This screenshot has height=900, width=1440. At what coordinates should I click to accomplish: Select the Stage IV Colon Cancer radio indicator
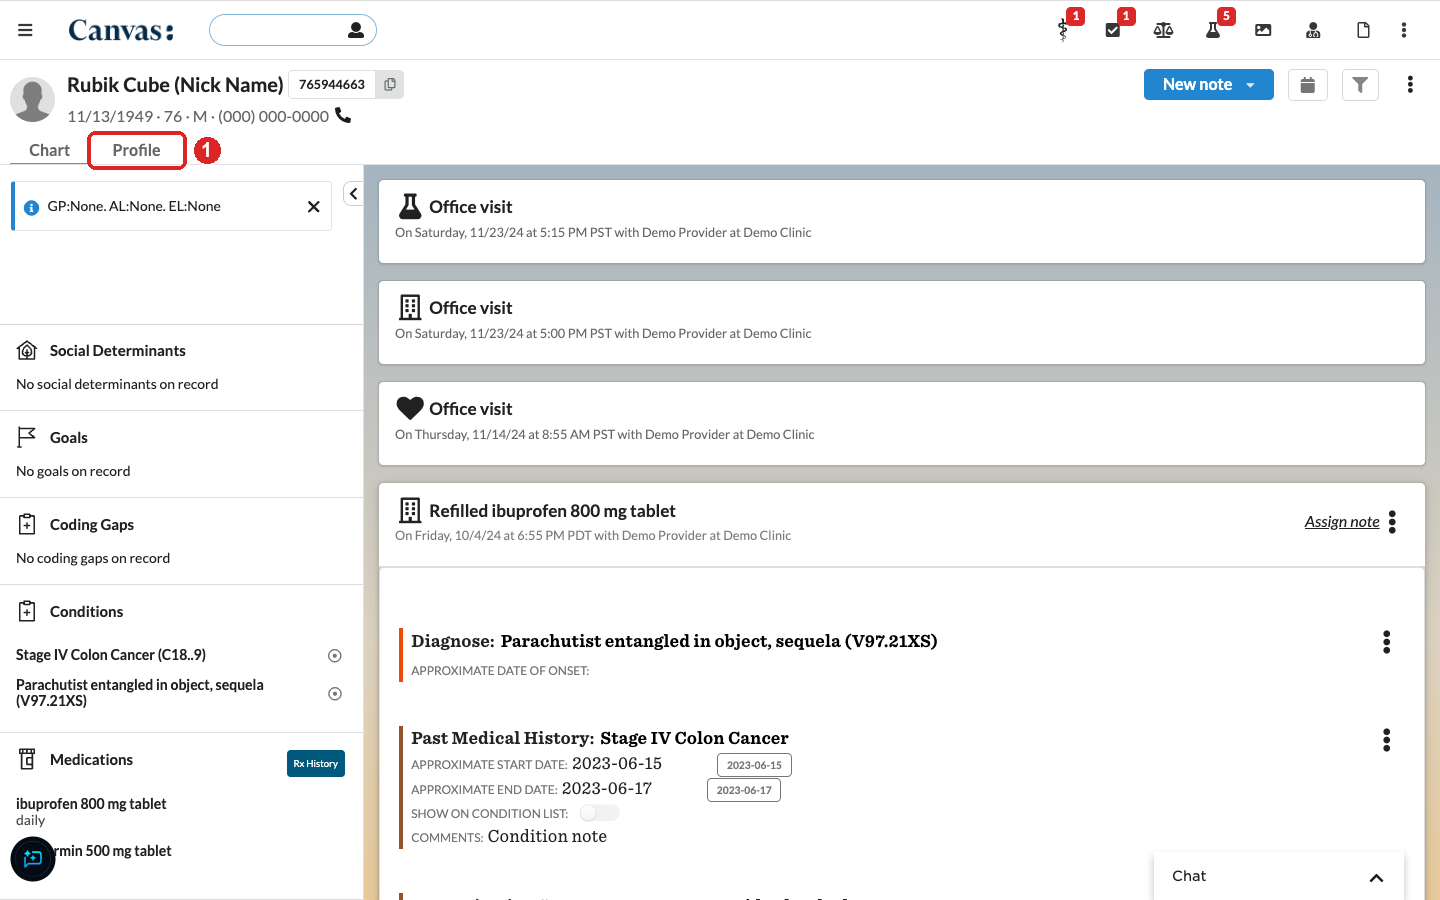335,656
